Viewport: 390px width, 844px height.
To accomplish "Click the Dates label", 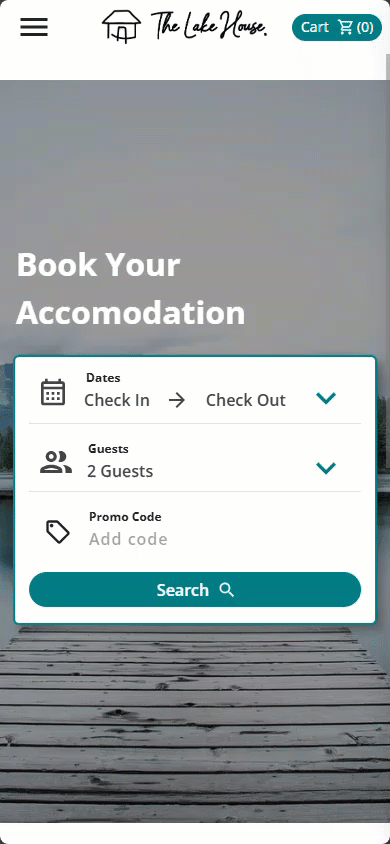I will coord(103,378).
